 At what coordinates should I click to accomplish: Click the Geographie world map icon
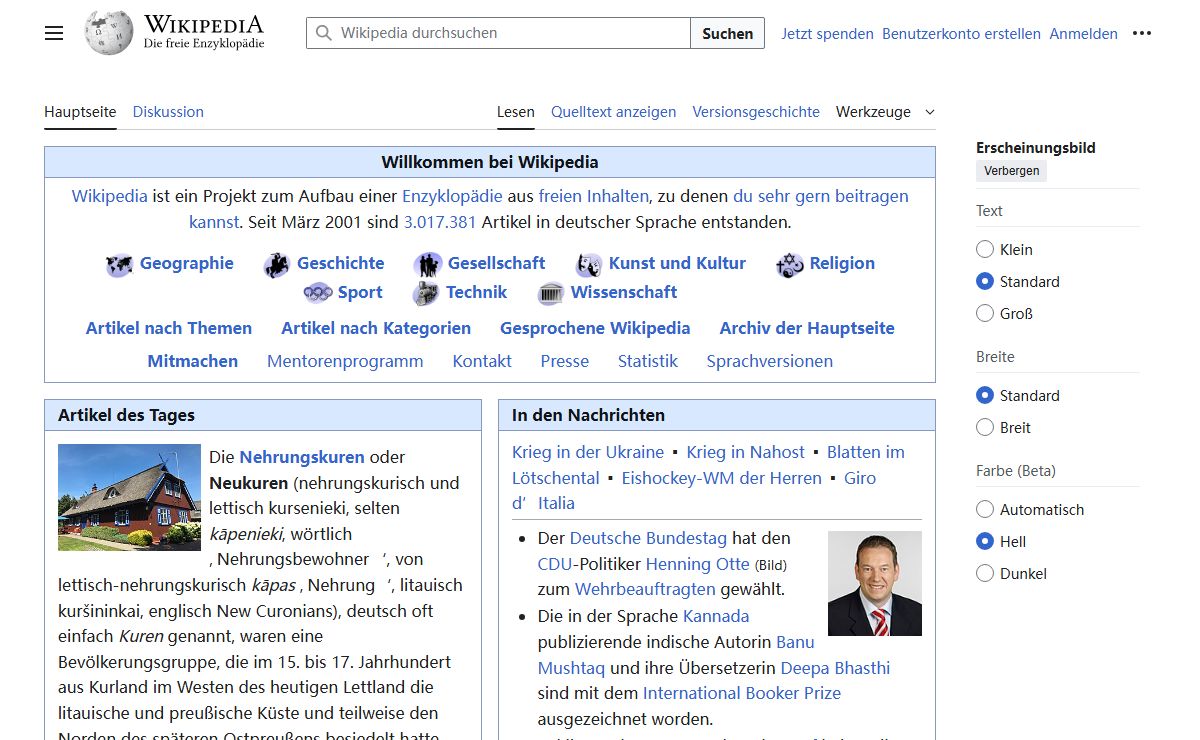point(119,265)
